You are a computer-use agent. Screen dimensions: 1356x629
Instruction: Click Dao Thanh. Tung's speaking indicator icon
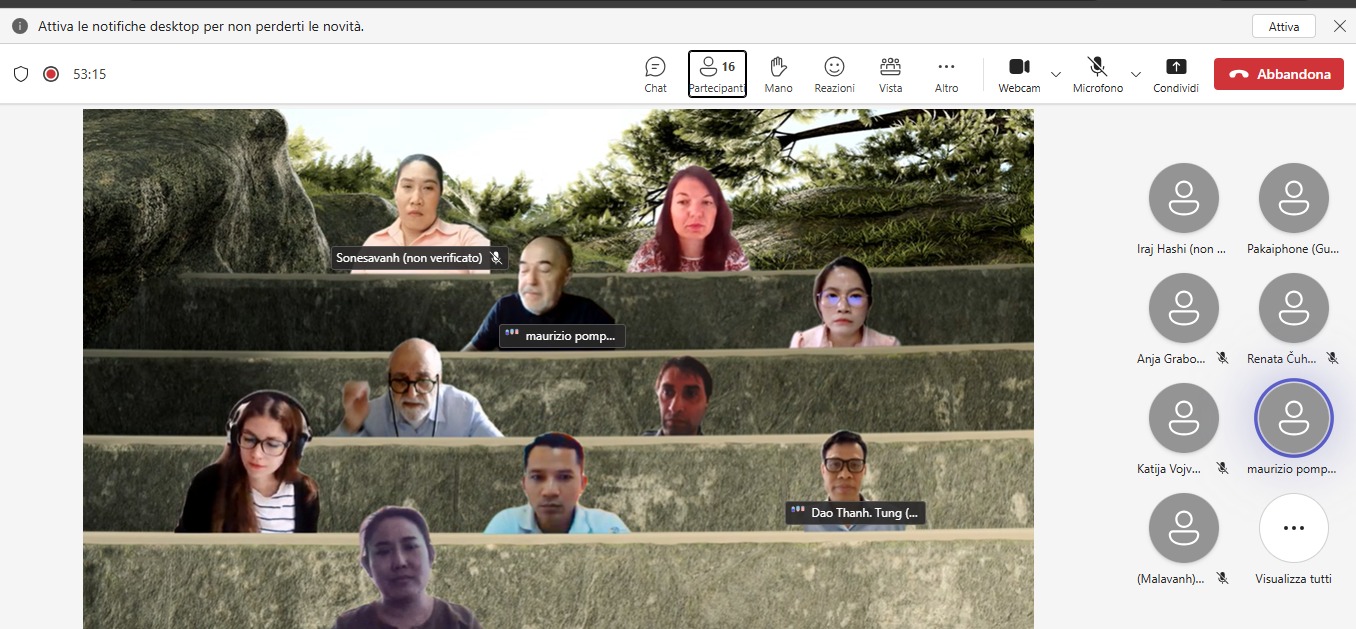point(797,512)
